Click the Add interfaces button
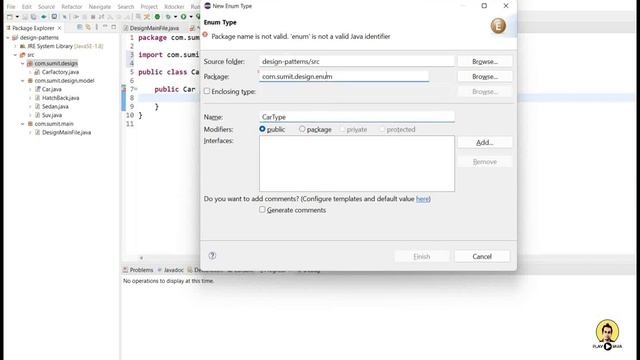The height and width of the screenshot is (360, 640). 484,142
